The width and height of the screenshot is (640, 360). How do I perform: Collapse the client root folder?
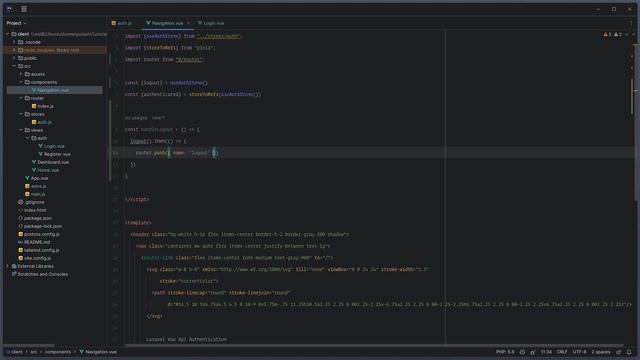click(8, 34)
